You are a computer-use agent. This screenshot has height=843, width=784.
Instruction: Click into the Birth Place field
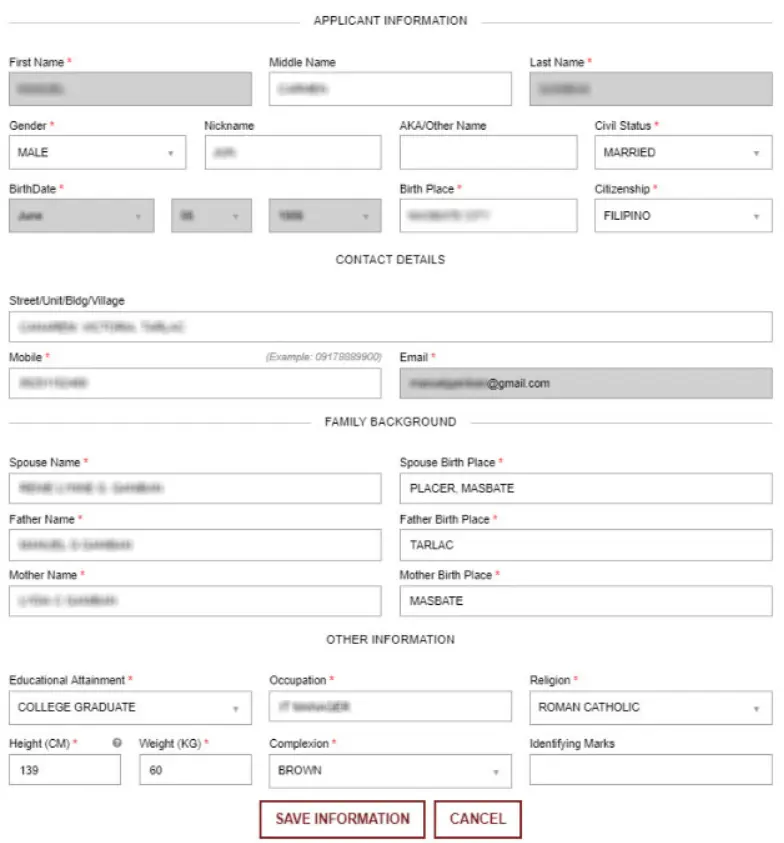pyautogui.click(x=488, y=216)
